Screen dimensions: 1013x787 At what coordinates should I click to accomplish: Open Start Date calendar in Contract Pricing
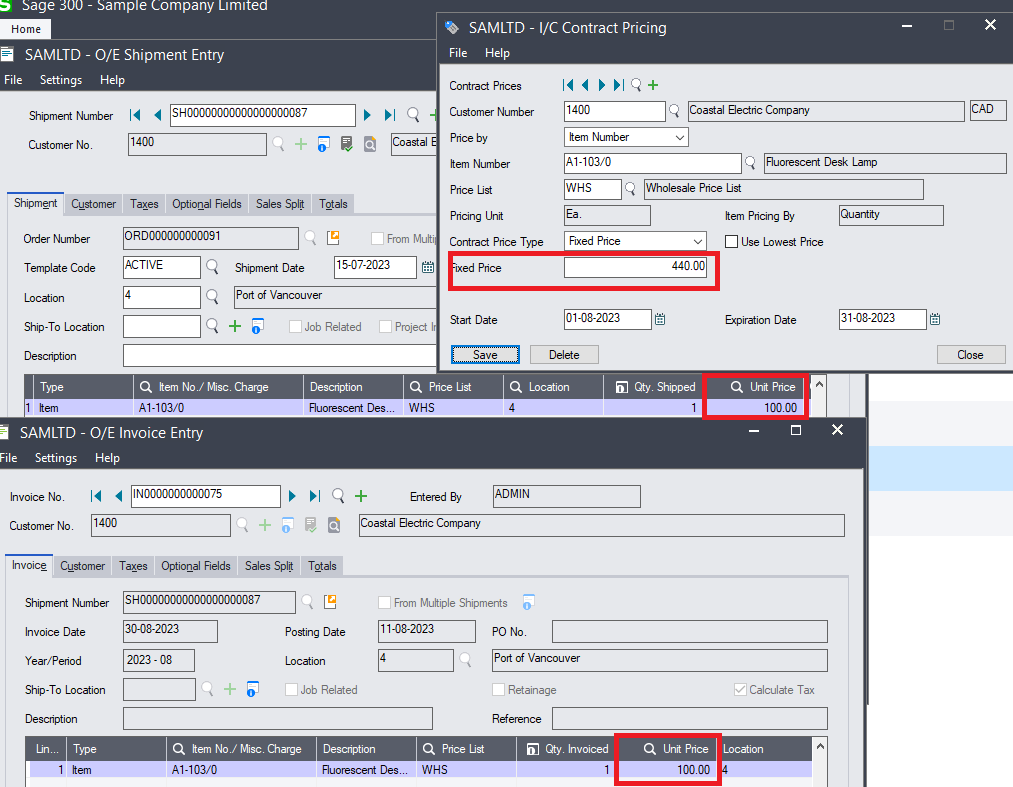660,319
